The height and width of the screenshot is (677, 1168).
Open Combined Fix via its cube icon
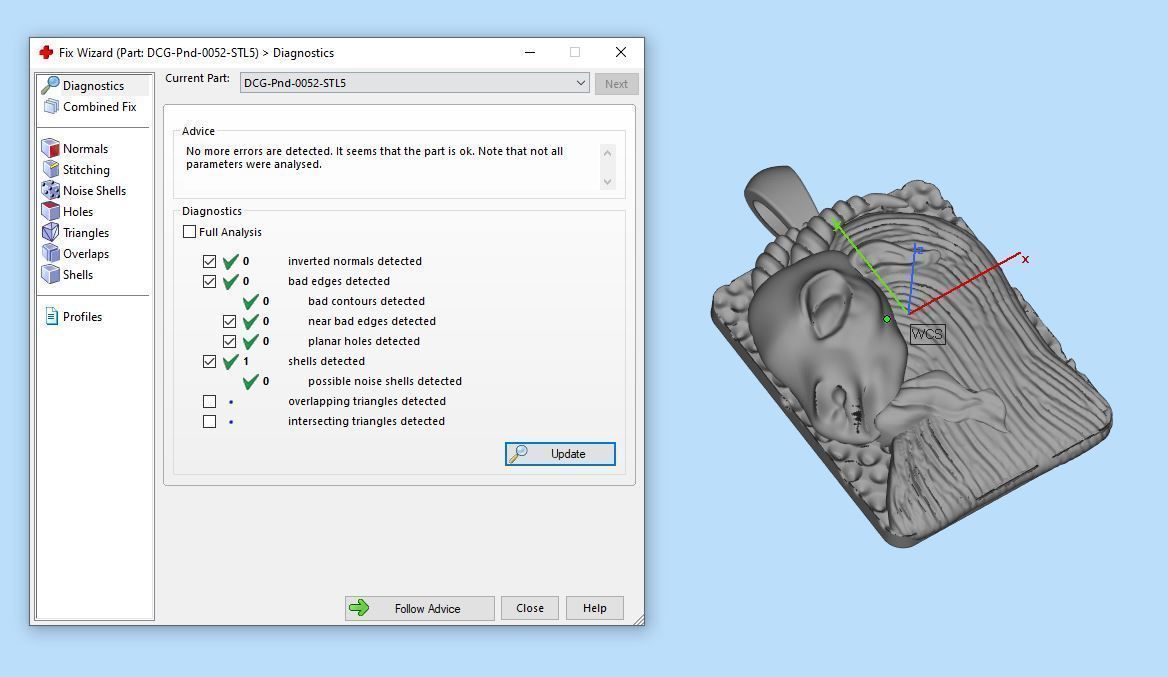coord(51,107)
